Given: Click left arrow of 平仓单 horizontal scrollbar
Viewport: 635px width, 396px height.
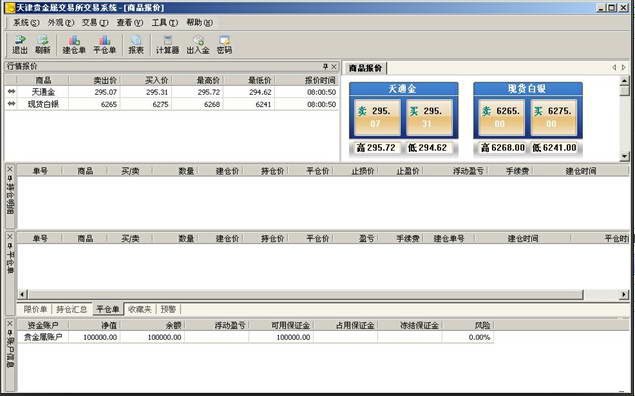Looking at the screenshot, I should tap(23, 294).
